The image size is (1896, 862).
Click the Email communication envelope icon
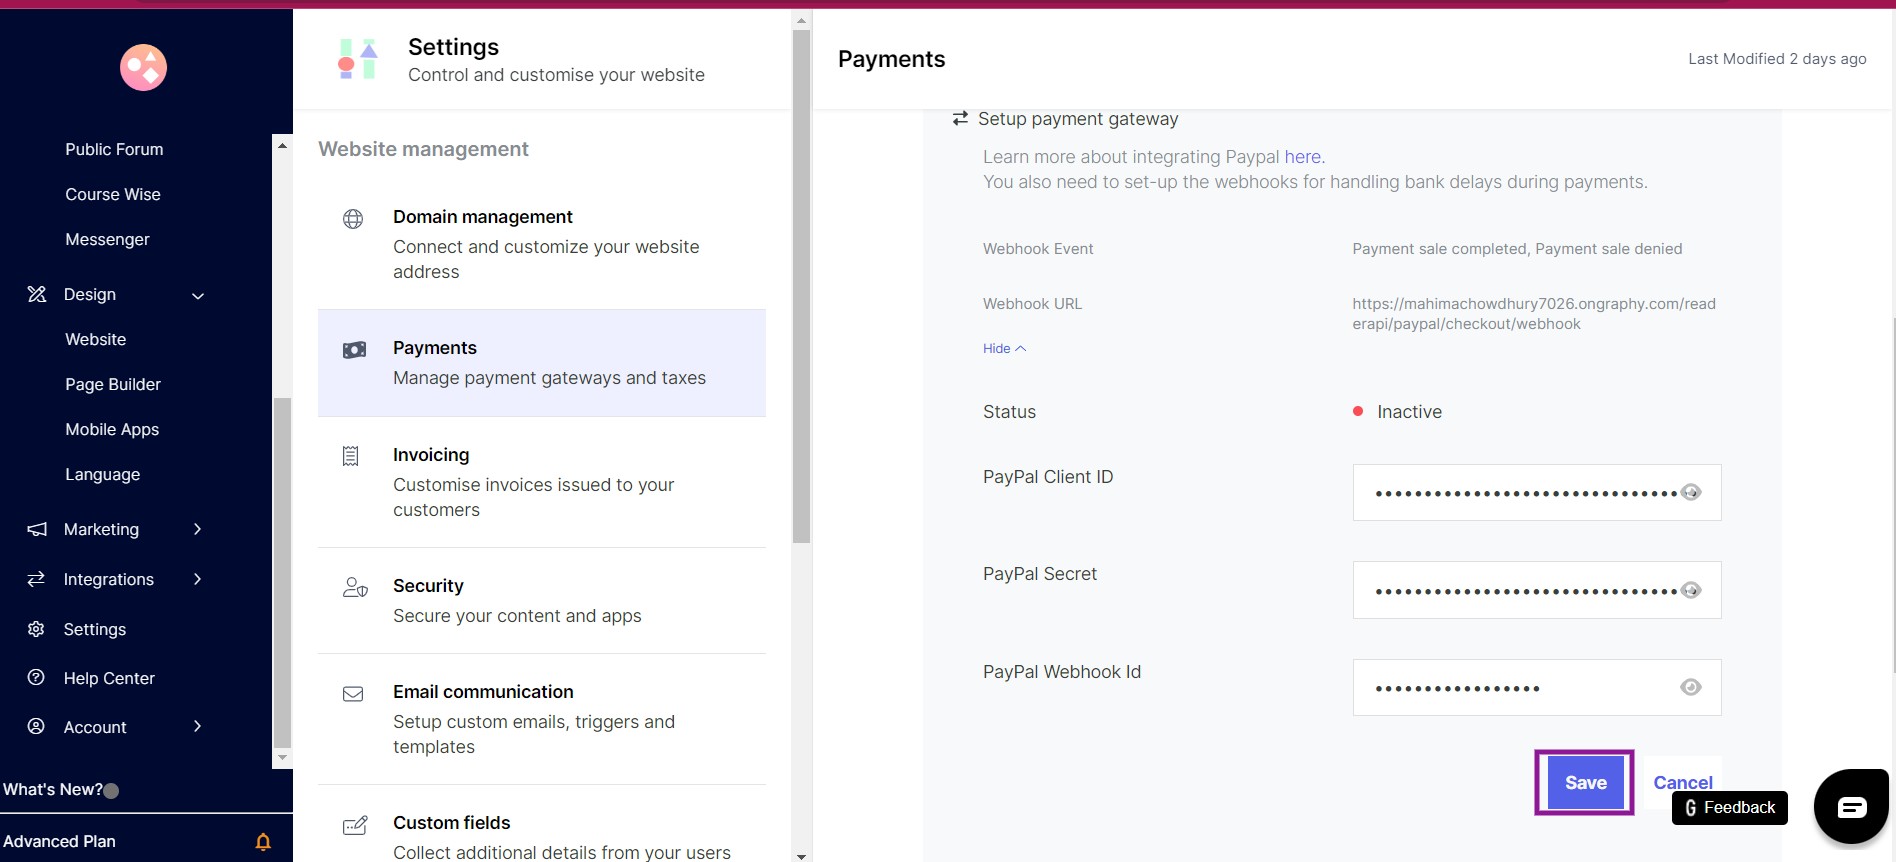click(353, 693)
